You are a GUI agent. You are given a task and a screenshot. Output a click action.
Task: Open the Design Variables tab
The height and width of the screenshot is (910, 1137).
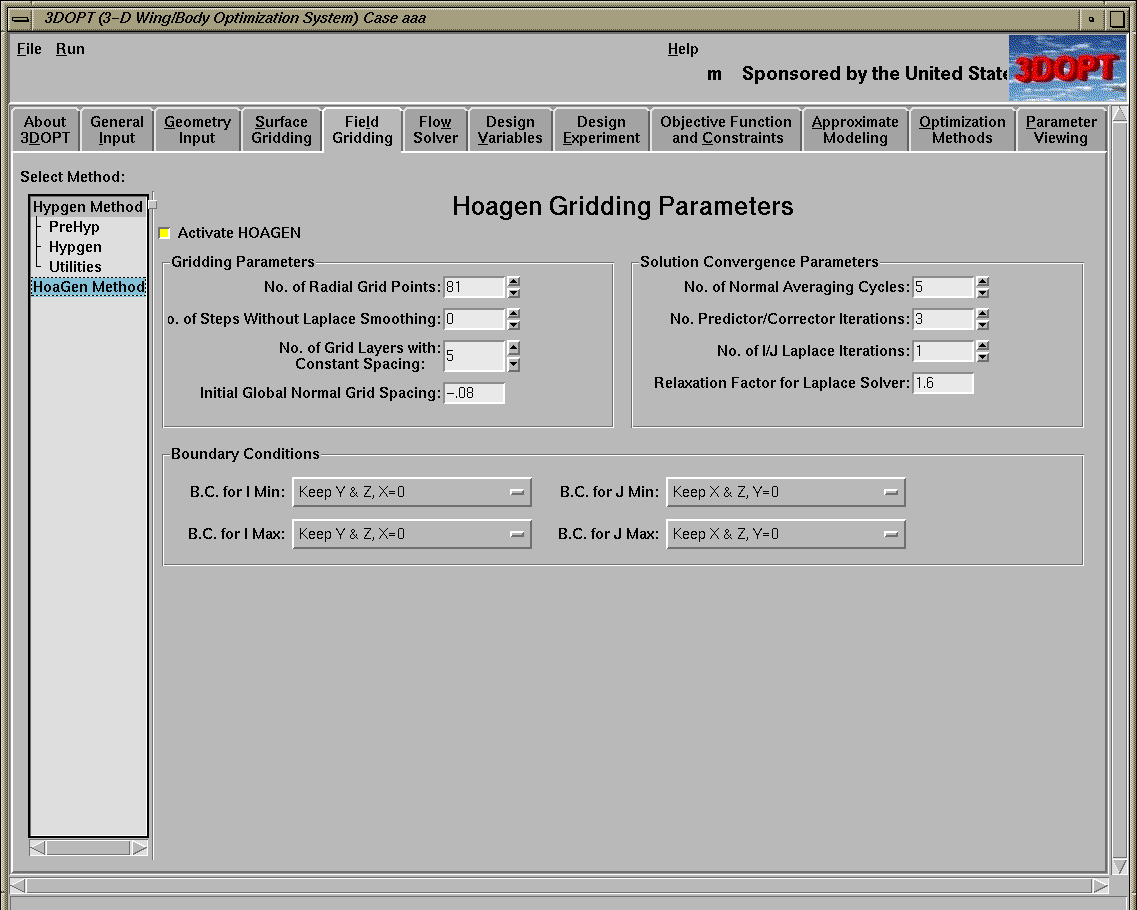[510, 130]
